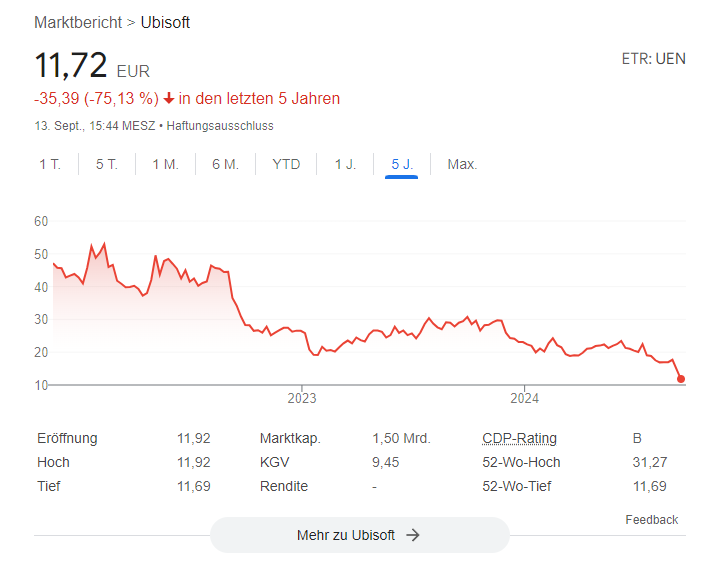The height and width of the screenshot is (568, 728).
Task: Select the 6 M. range tab
Action: [225, 164]
